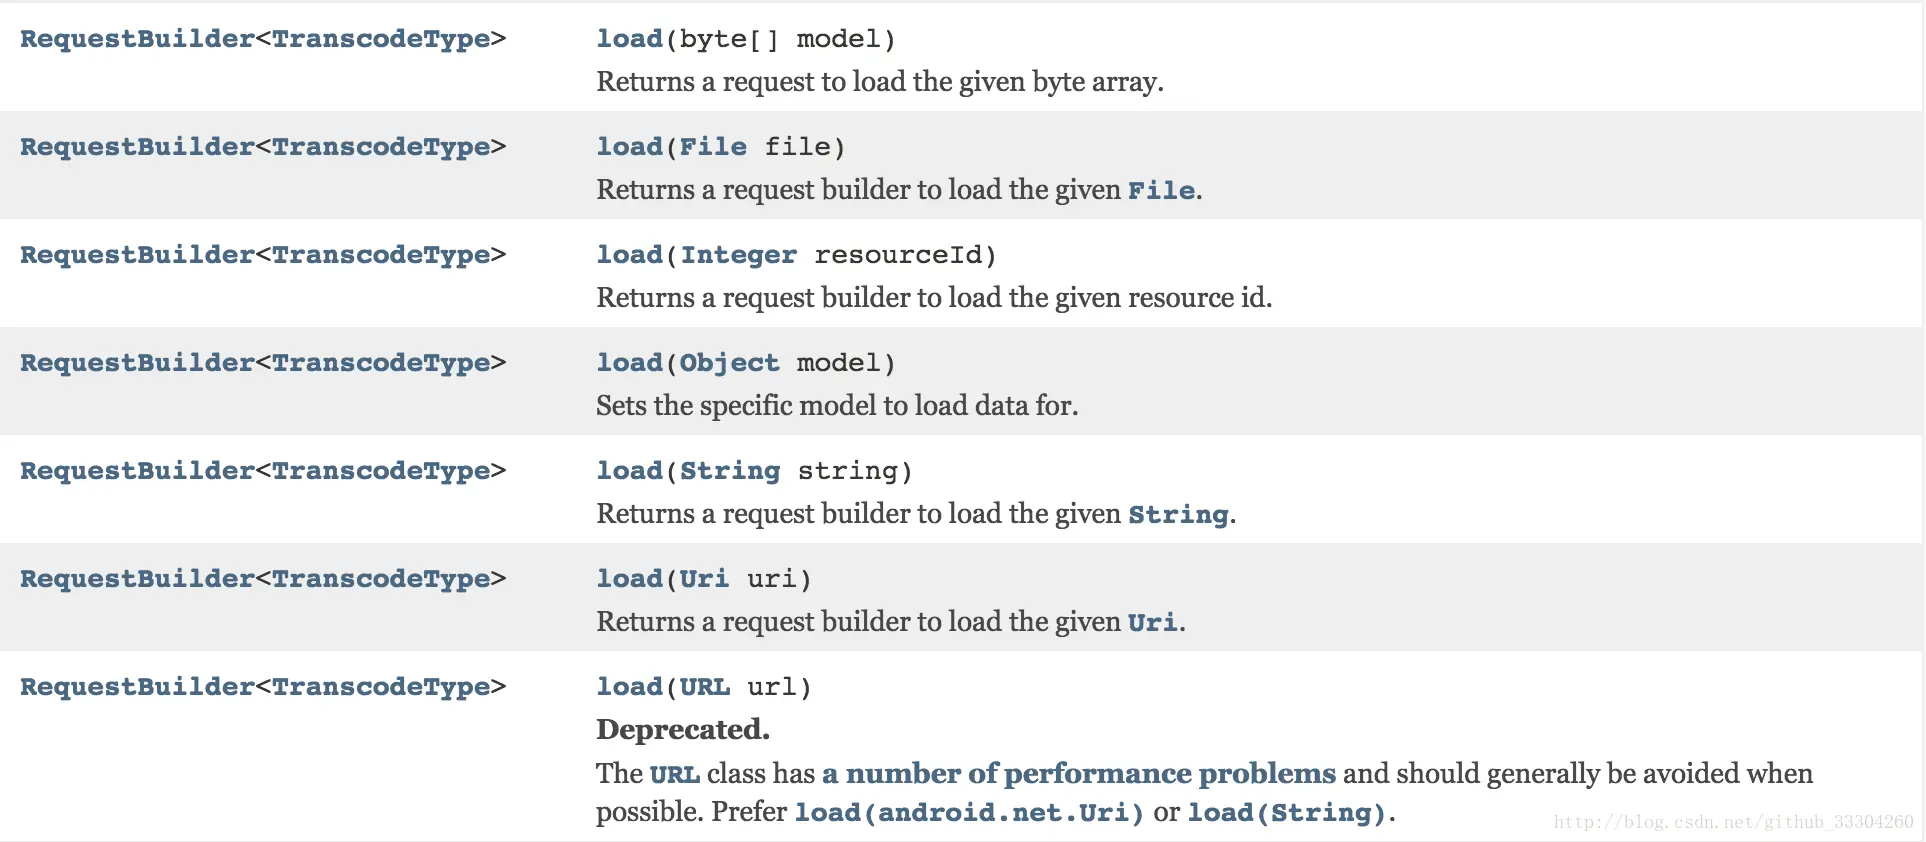Click the String type in load(String string)
This screenshot has width=1926, height=842.
point(730,471)
